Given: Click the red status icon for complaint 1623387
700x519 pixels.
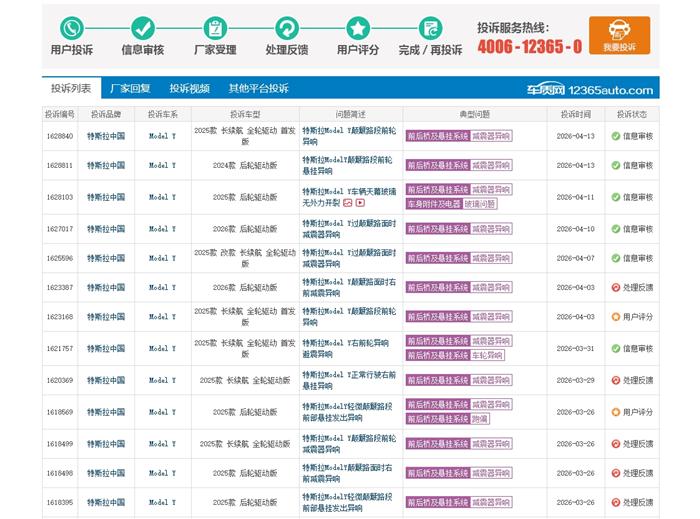Looking at the screenshot, I should tap(616, 288).
